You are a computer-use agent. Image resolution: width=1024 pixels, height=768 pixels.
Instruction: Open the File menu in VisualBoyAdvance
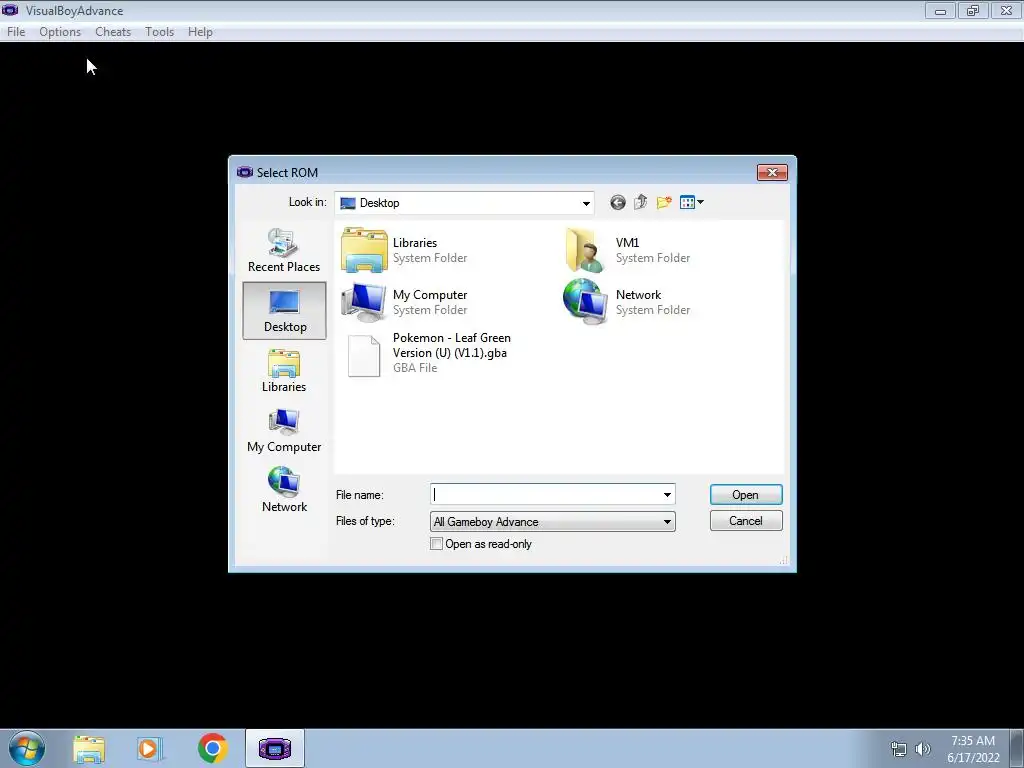(16, 32)
